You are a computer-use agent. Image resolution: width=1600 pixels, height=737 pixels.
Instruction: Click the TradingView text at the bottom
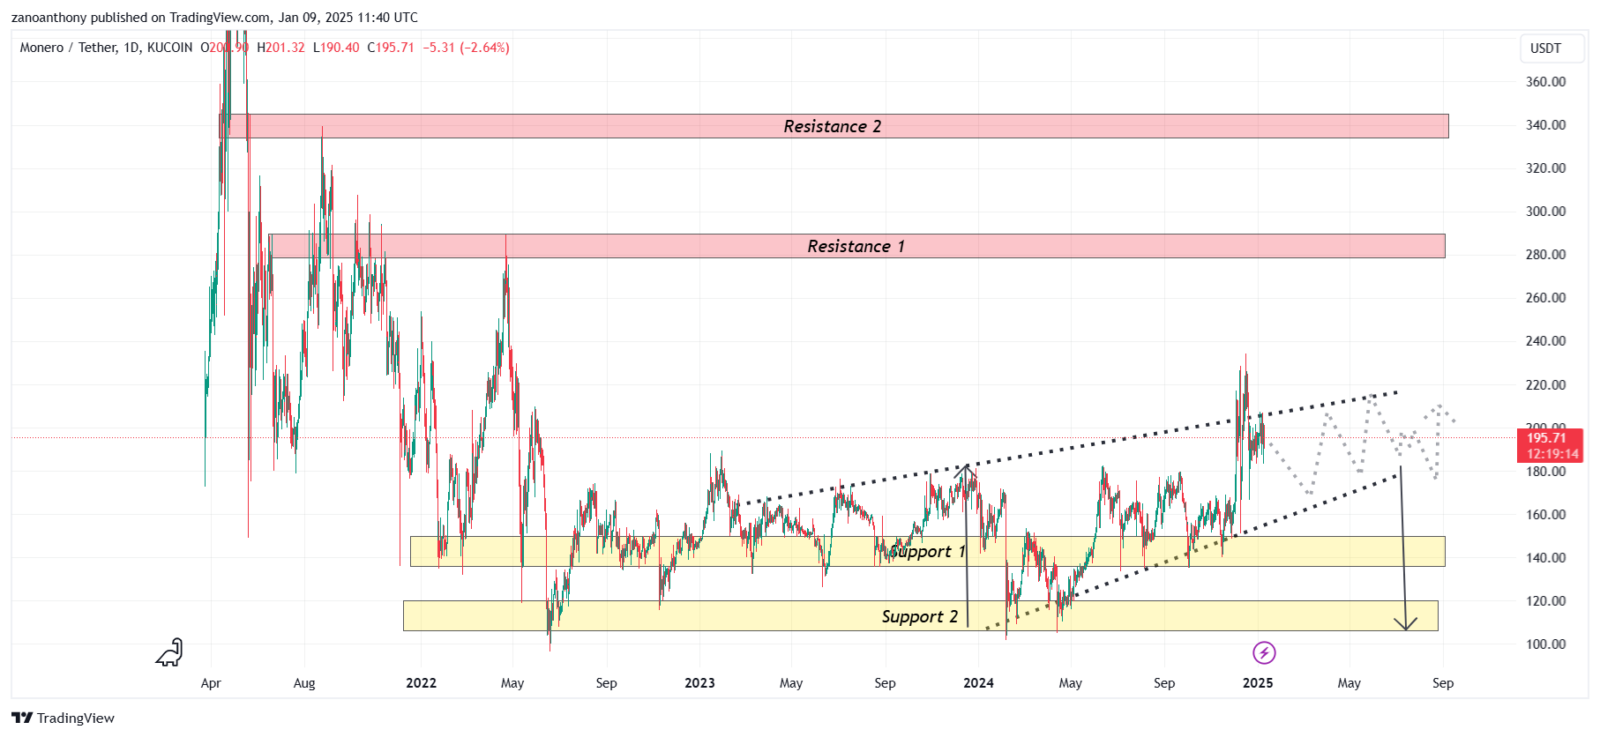[76, 718]
